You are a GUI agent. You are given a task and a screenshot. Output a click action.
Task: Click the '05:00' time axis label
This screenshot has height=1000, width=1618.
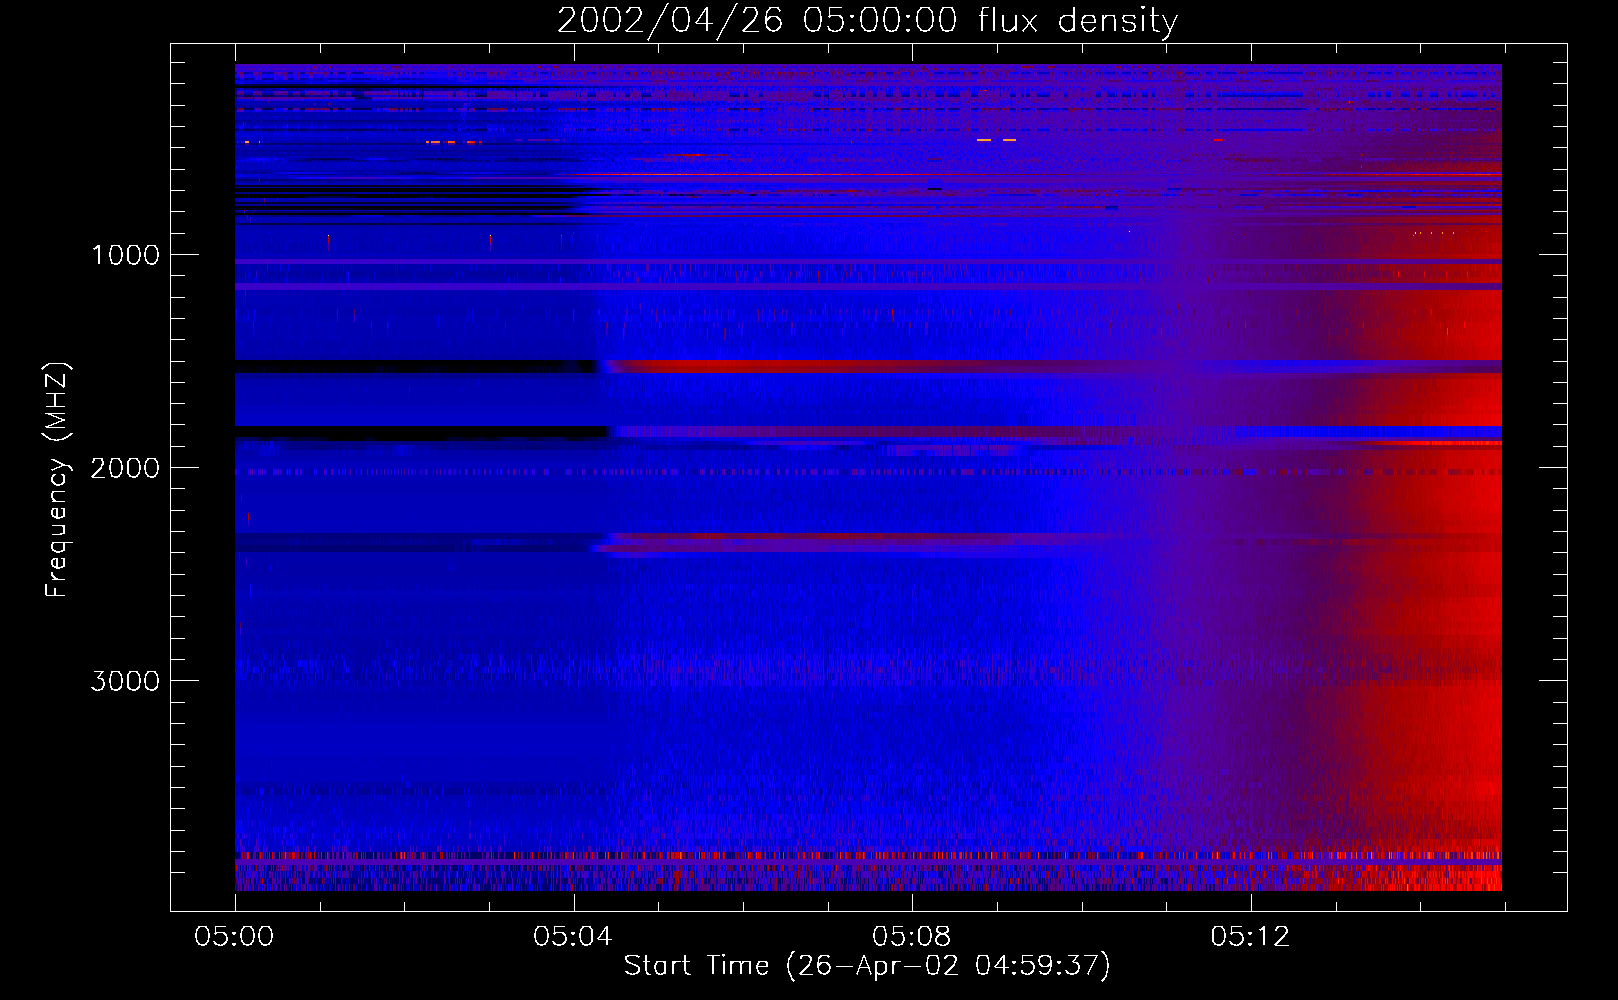click(234, 936)
